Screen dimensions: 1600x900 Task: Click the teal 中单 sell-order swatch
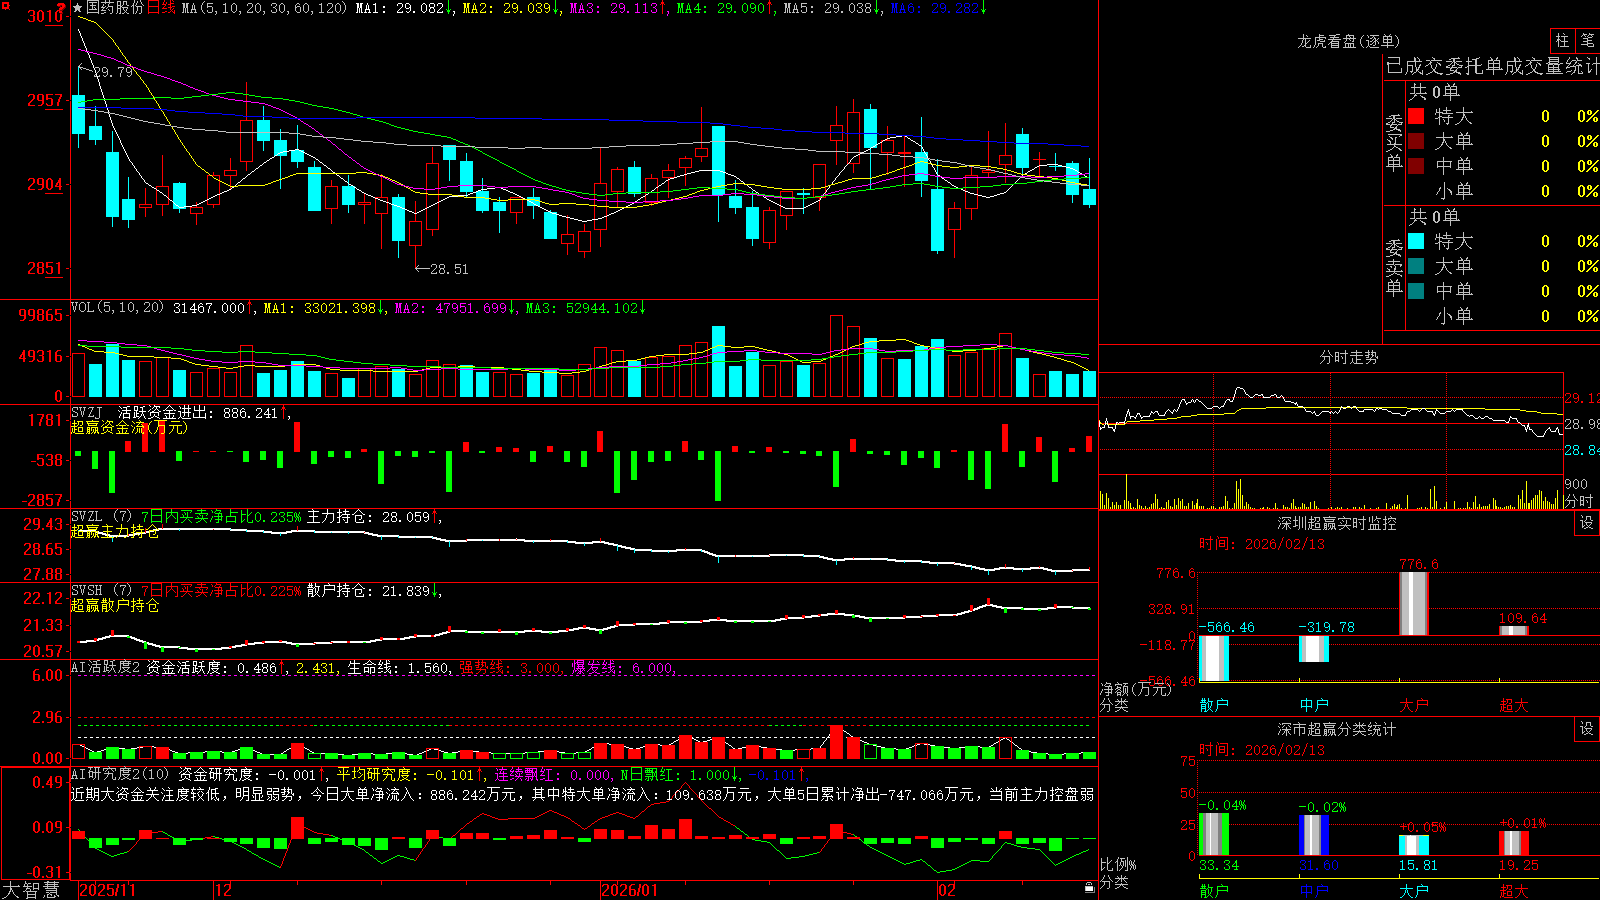pyautogui.click(x=1416, y=291)
